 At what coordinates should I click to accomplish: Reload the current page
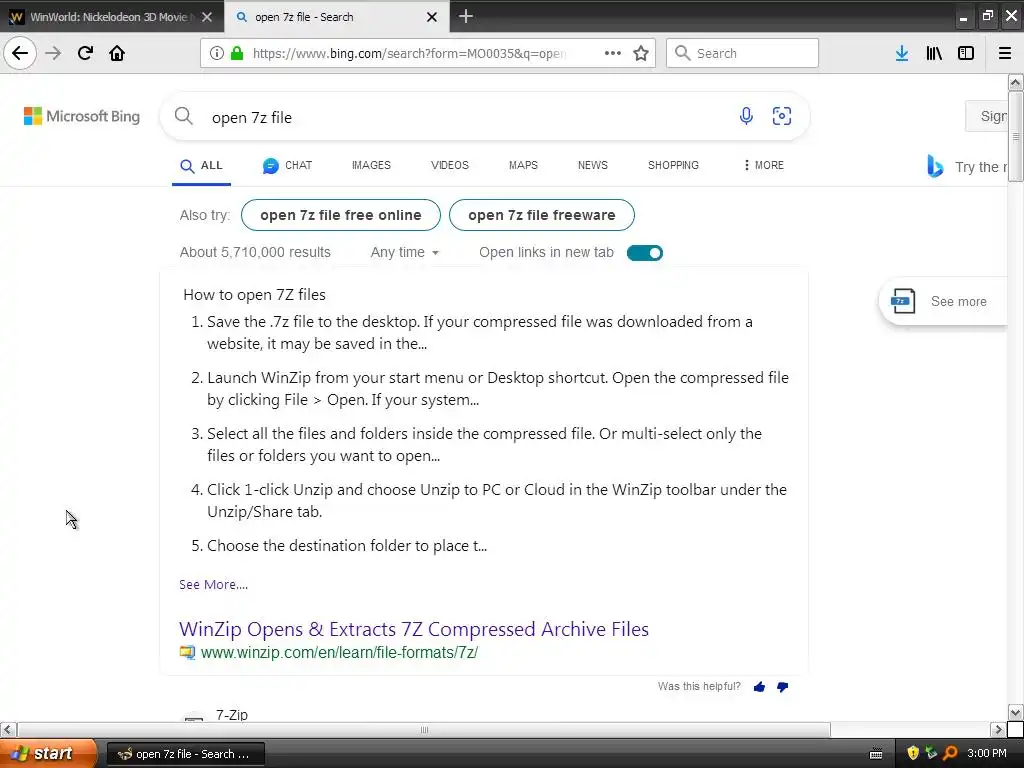point(85,53)
